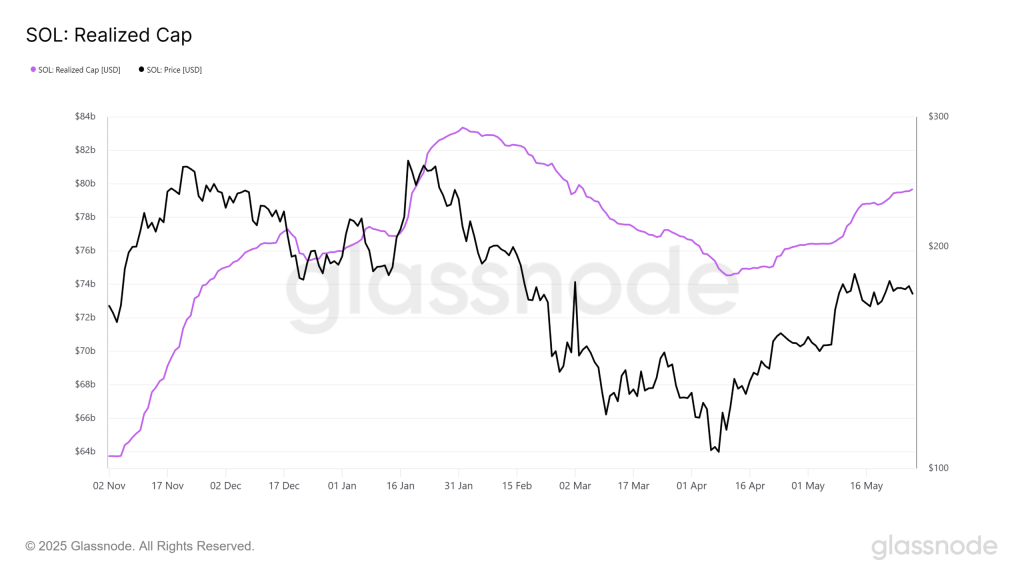Click the Glassnode copyright notice text
Image resolution: width=1024 pixels, height=576 pixels.
pyautogui.click(x=140, y=546)
